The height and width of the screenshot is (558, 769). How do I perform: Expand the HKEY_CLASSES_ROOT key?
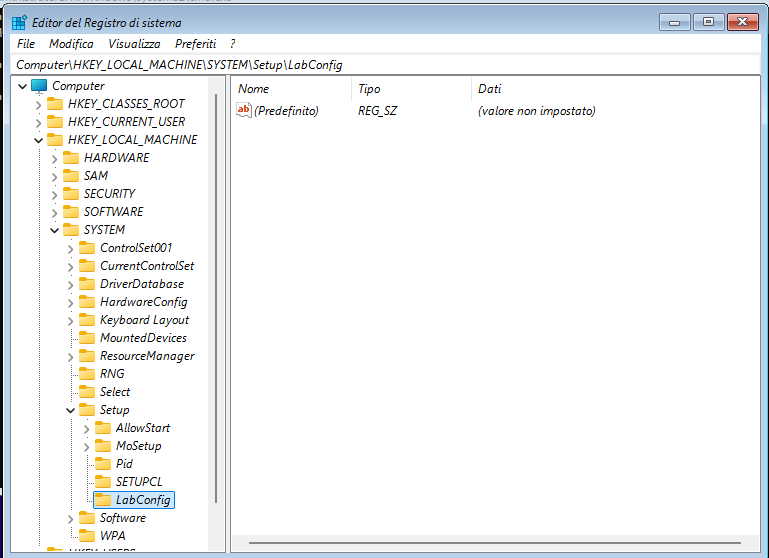[38, 104]
